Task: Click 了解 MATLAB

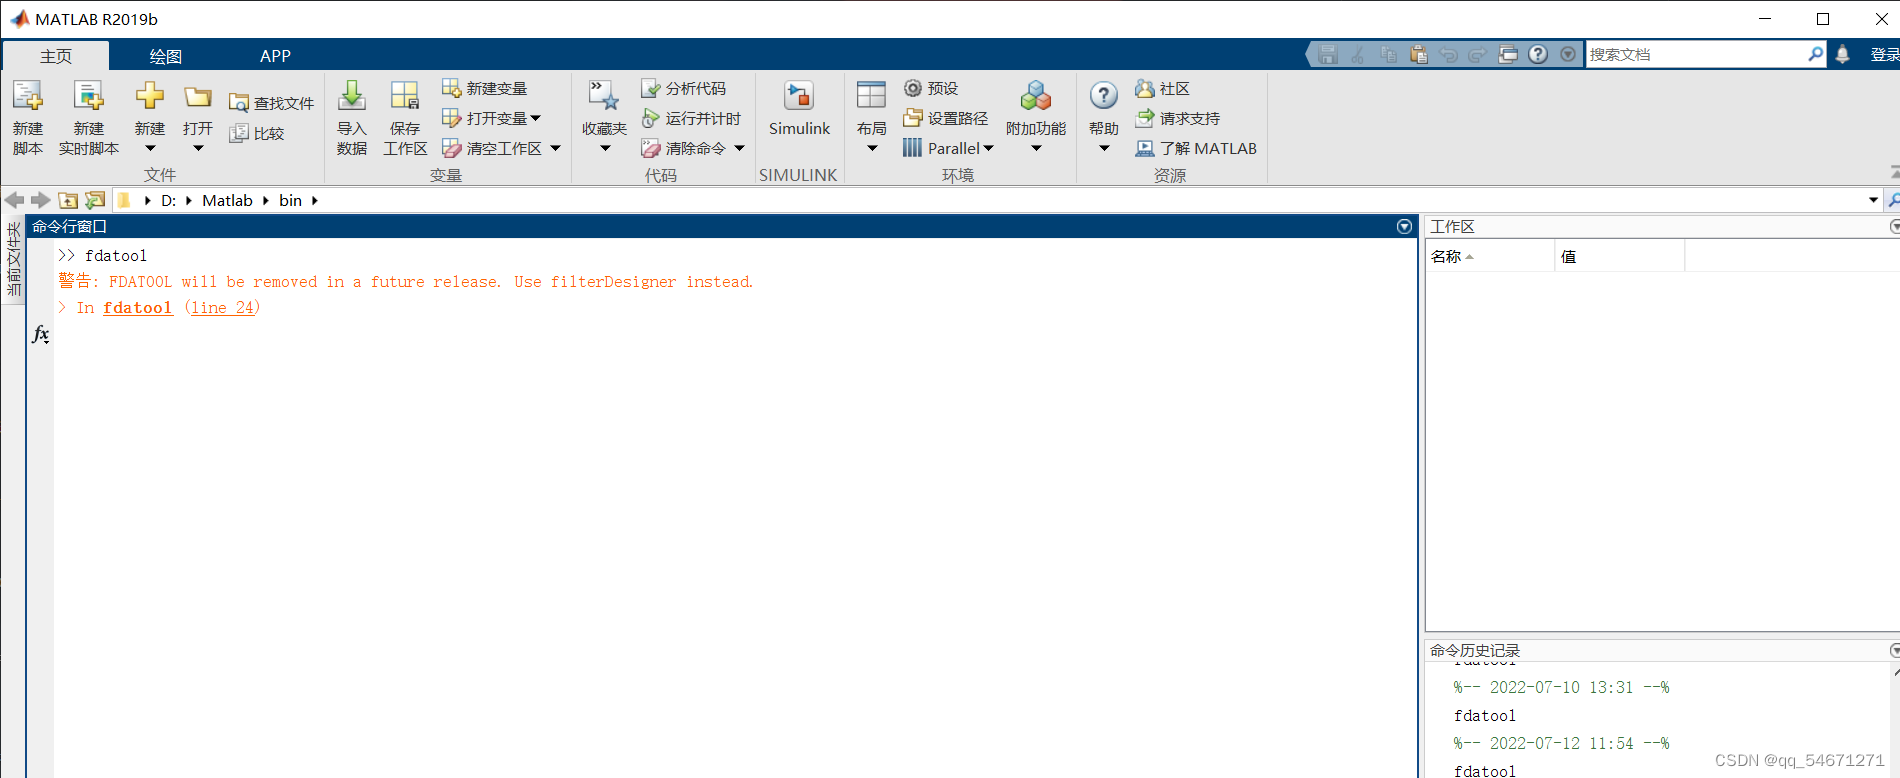Action: pos(1196,148)
